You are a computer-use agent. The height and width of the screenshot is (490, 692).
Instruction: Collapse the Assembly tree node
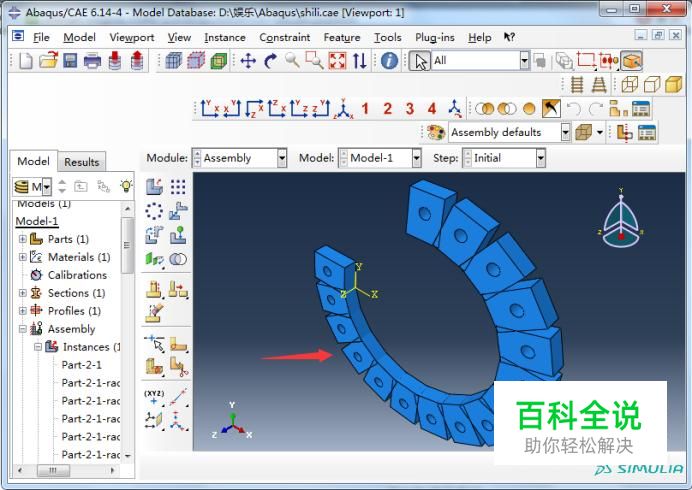coord(23,329)
